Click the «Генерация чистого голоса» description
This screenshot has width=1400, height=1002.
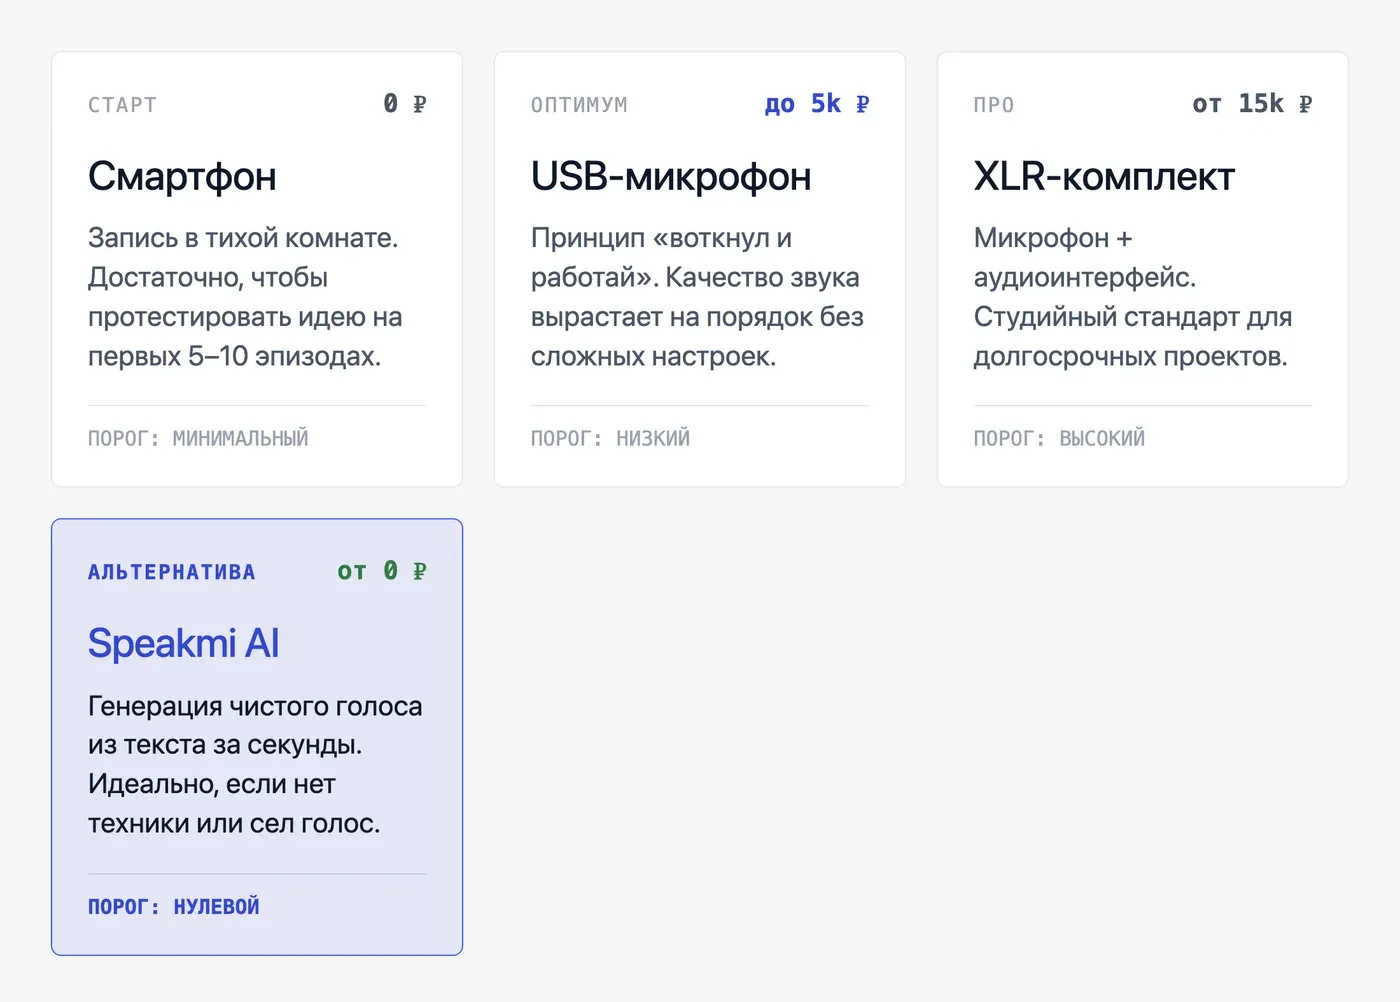[x=255, y=765]
